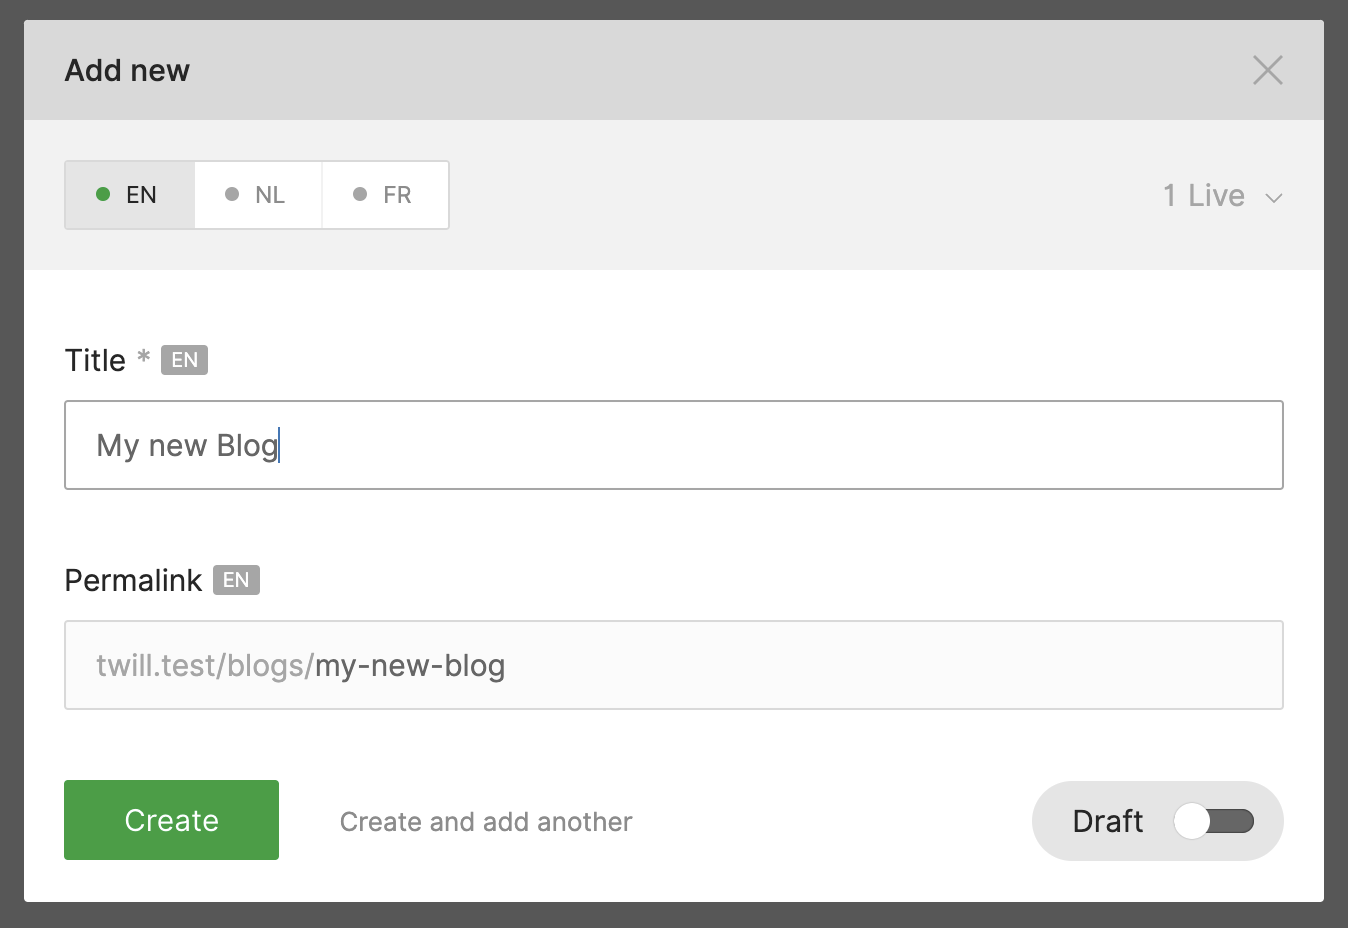Switch to the EN language tab
Screen dimensions: 1348x928
click(130, 195)
